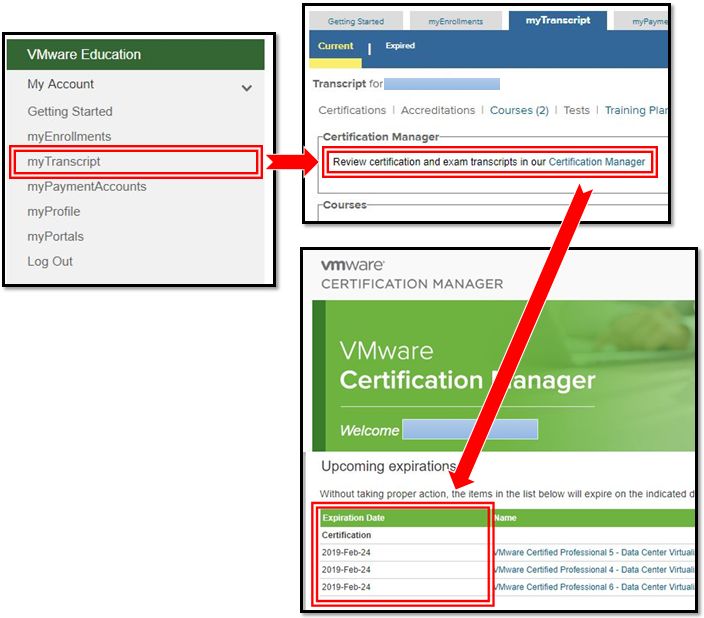Follow the Certification Manager hyperlink
Image resolution: width=704 pixels, height=618 pixels.
[597, 162]
